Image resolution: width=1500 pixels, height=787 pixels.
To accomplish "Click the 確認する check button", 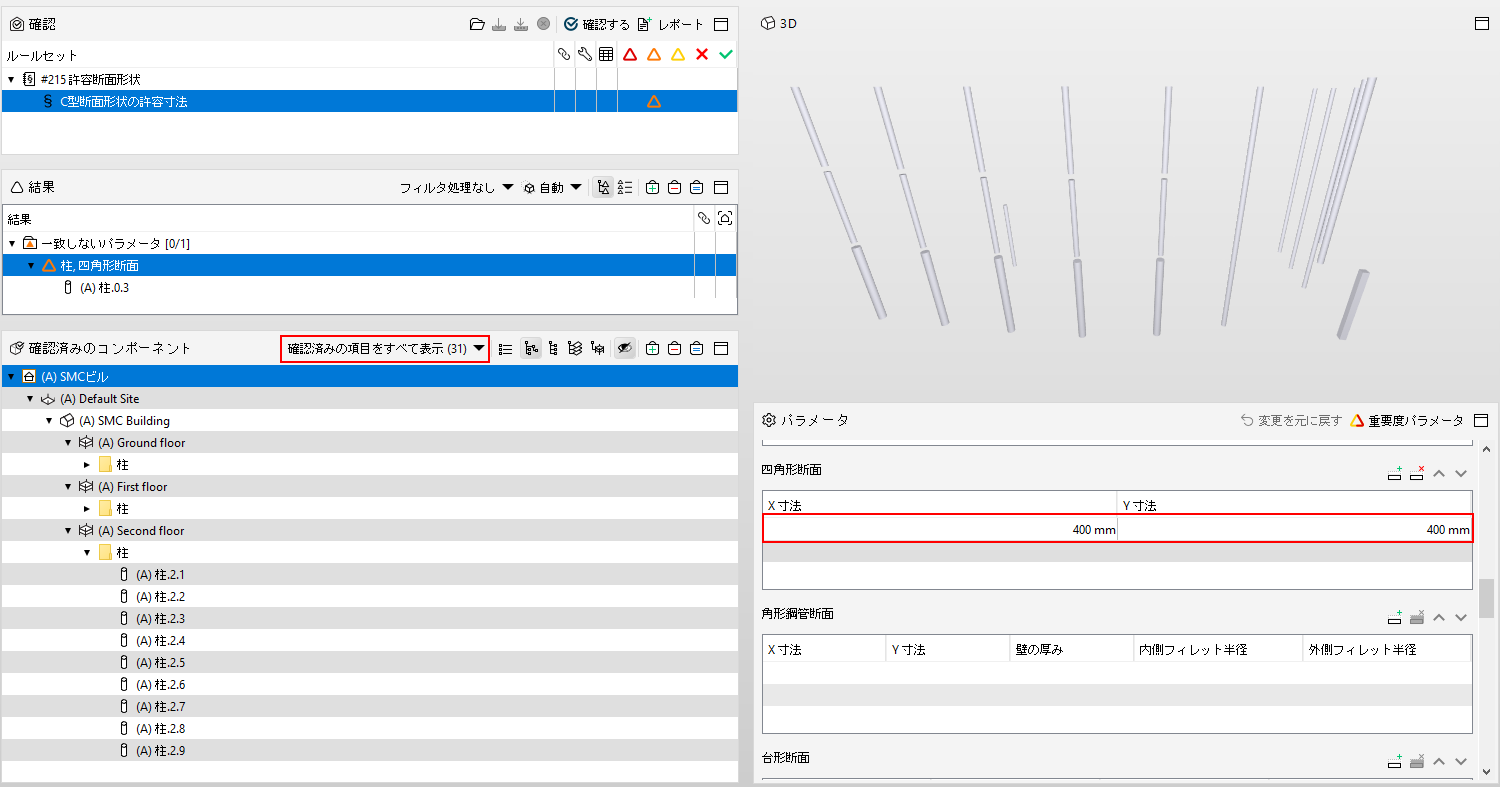I will click(598, 24).
